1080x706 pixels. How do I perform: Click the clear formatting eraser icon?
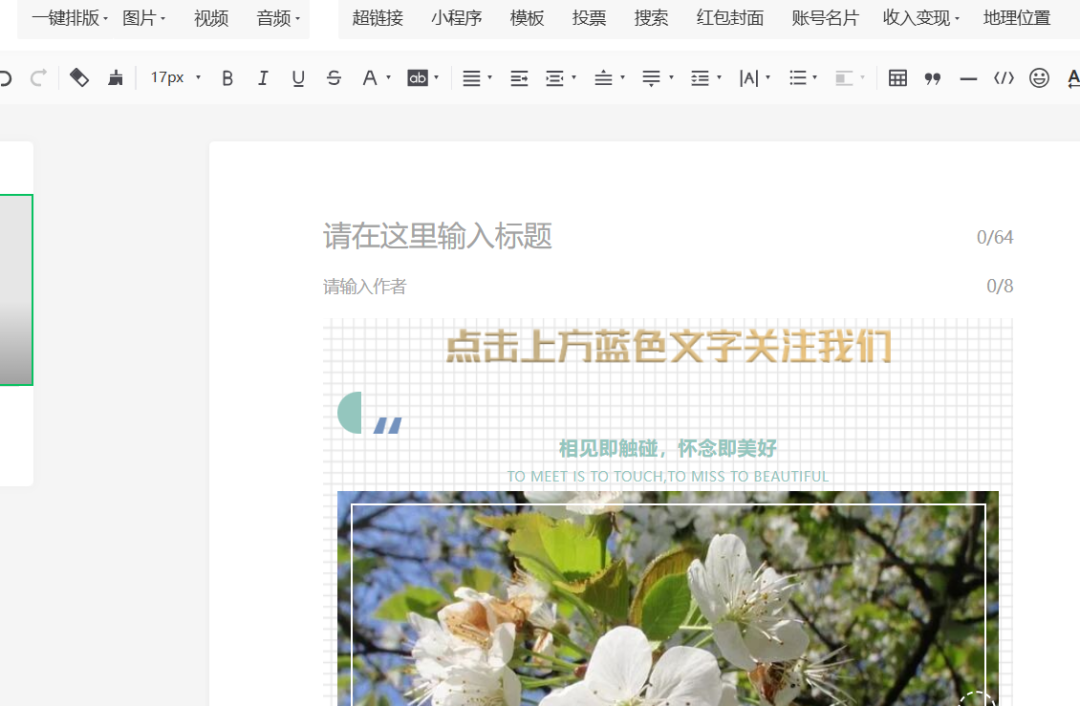coord(79,78)
